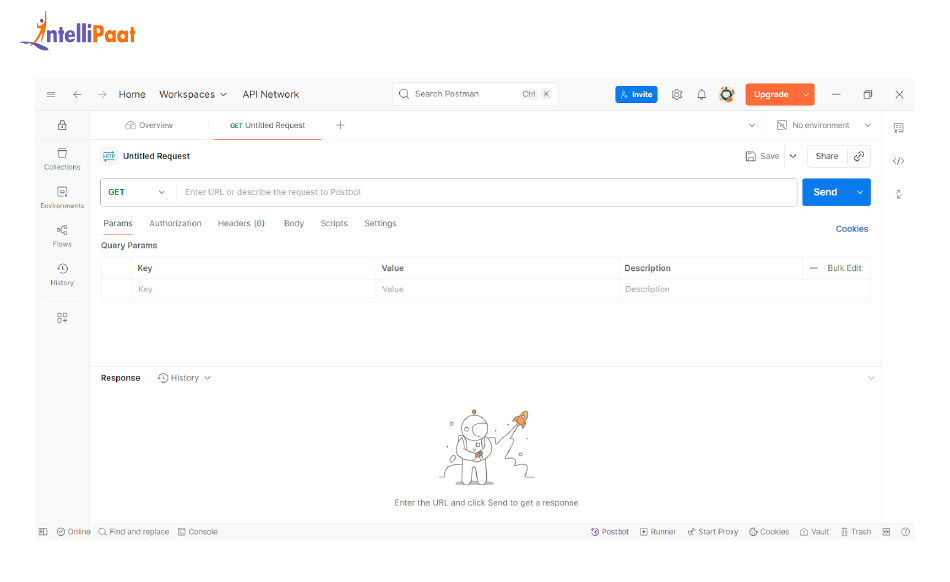The image size is (950, 582).
Task: Open Trash in the status bar
Action: 855,532
